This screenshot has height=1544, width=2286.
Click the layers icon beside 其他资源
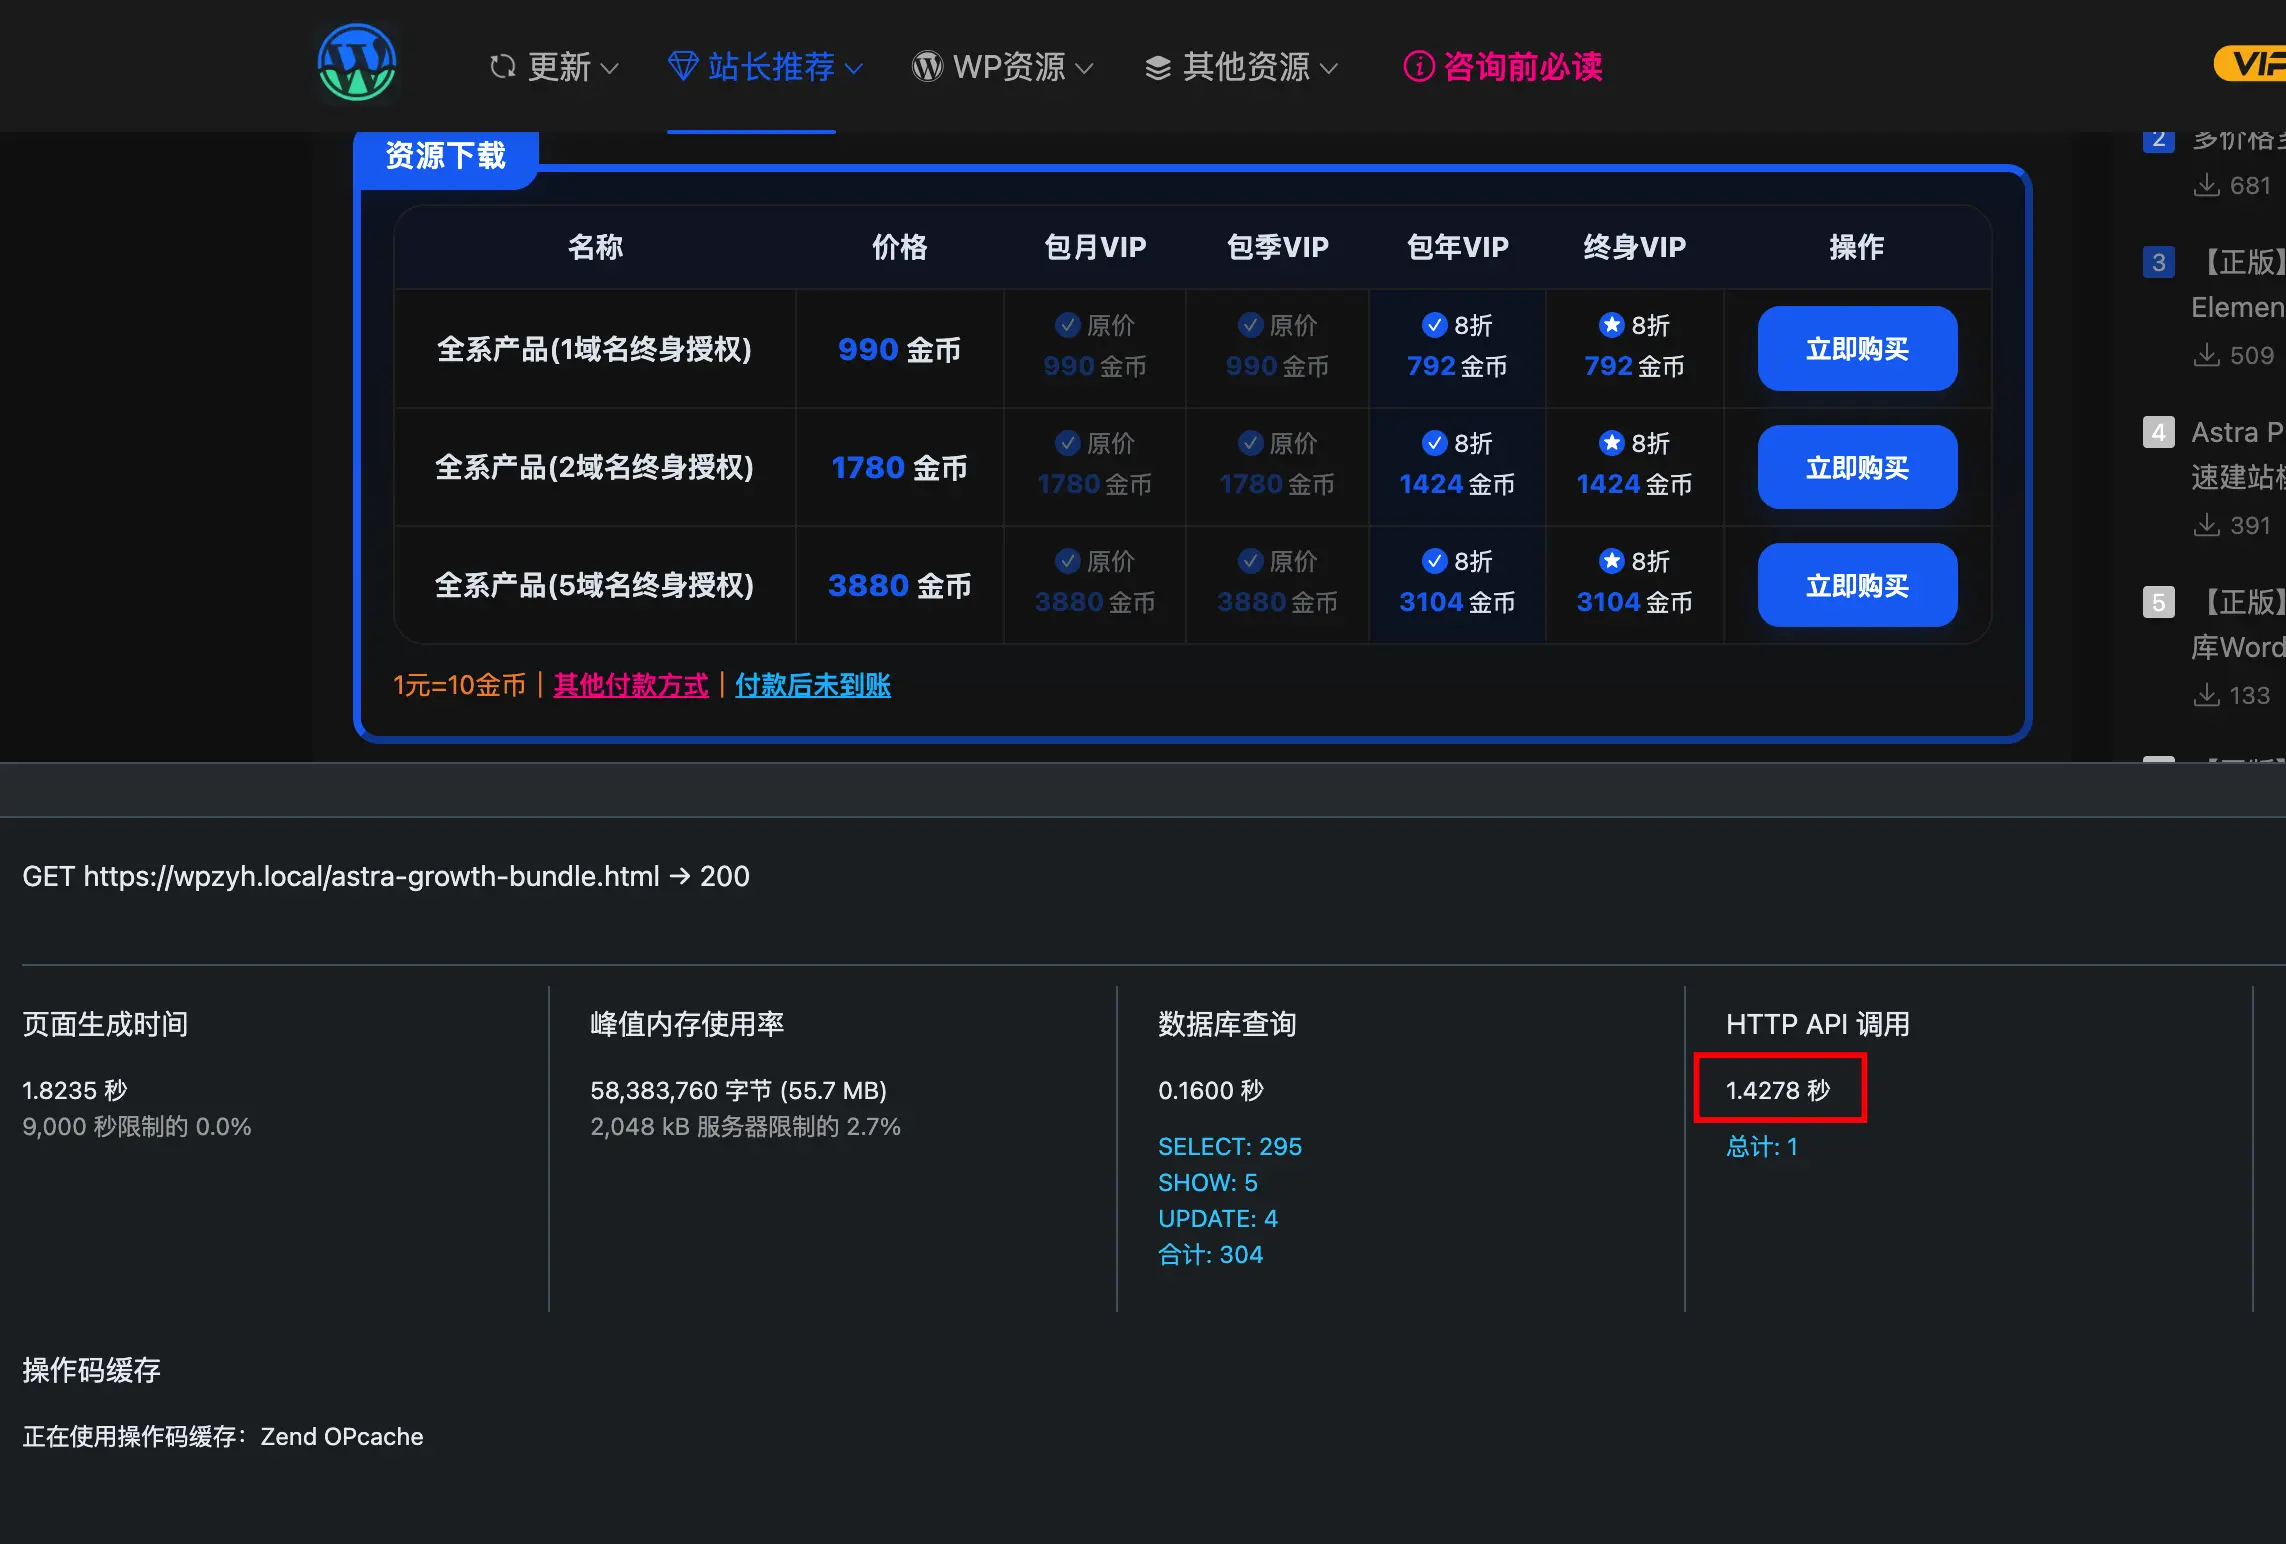pos(1158,67)
